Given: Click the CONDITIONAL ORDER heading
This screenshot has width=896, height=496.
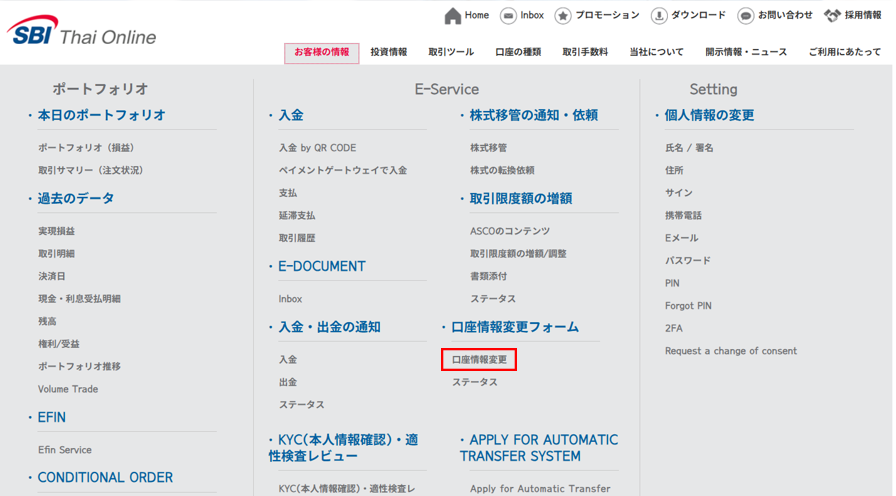Looking at the screenshot, I should [105, 478].
